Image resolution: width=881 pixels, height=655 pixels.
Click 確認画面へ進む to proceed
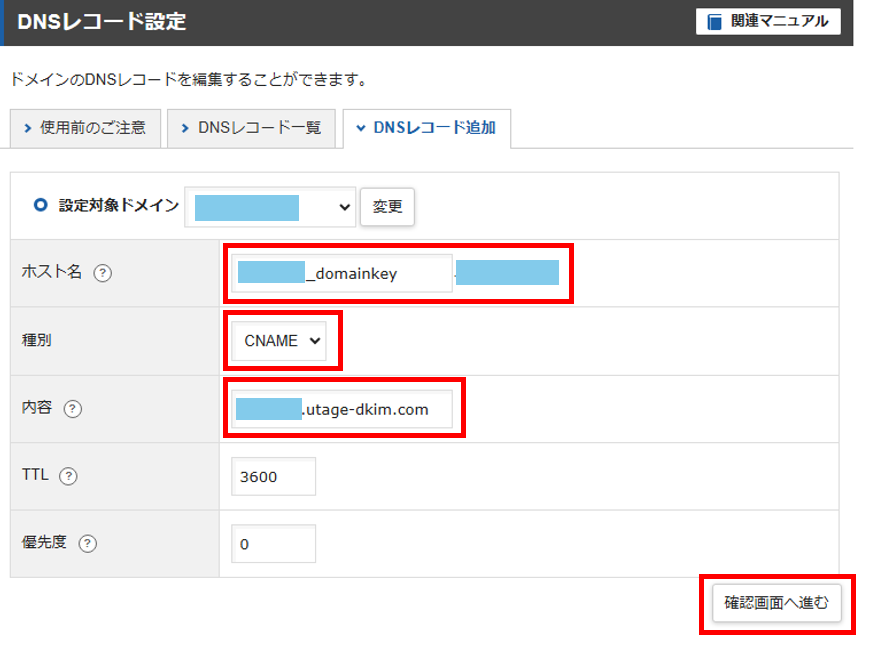click(776, 603)
